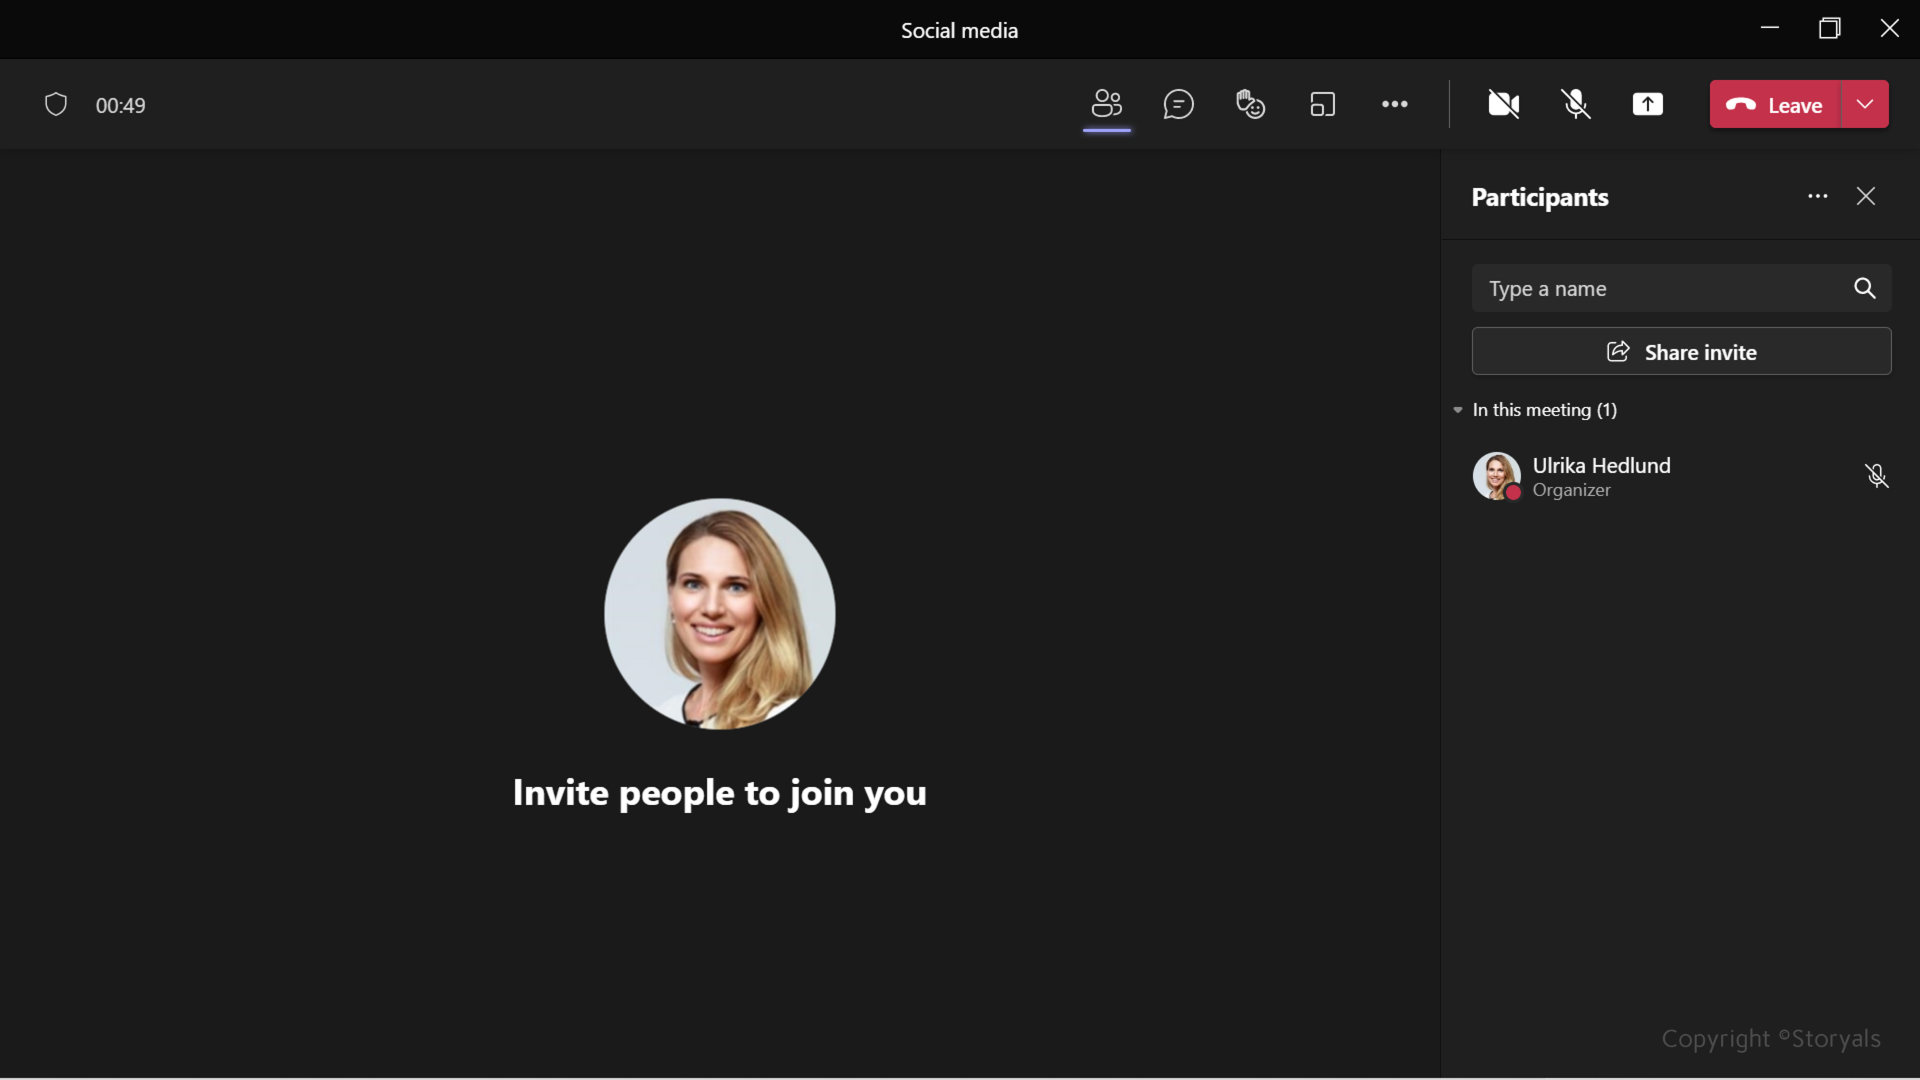Collapse the In this meeting section
This screenshot has width=1920, height=1080.
click(1459, 410)
